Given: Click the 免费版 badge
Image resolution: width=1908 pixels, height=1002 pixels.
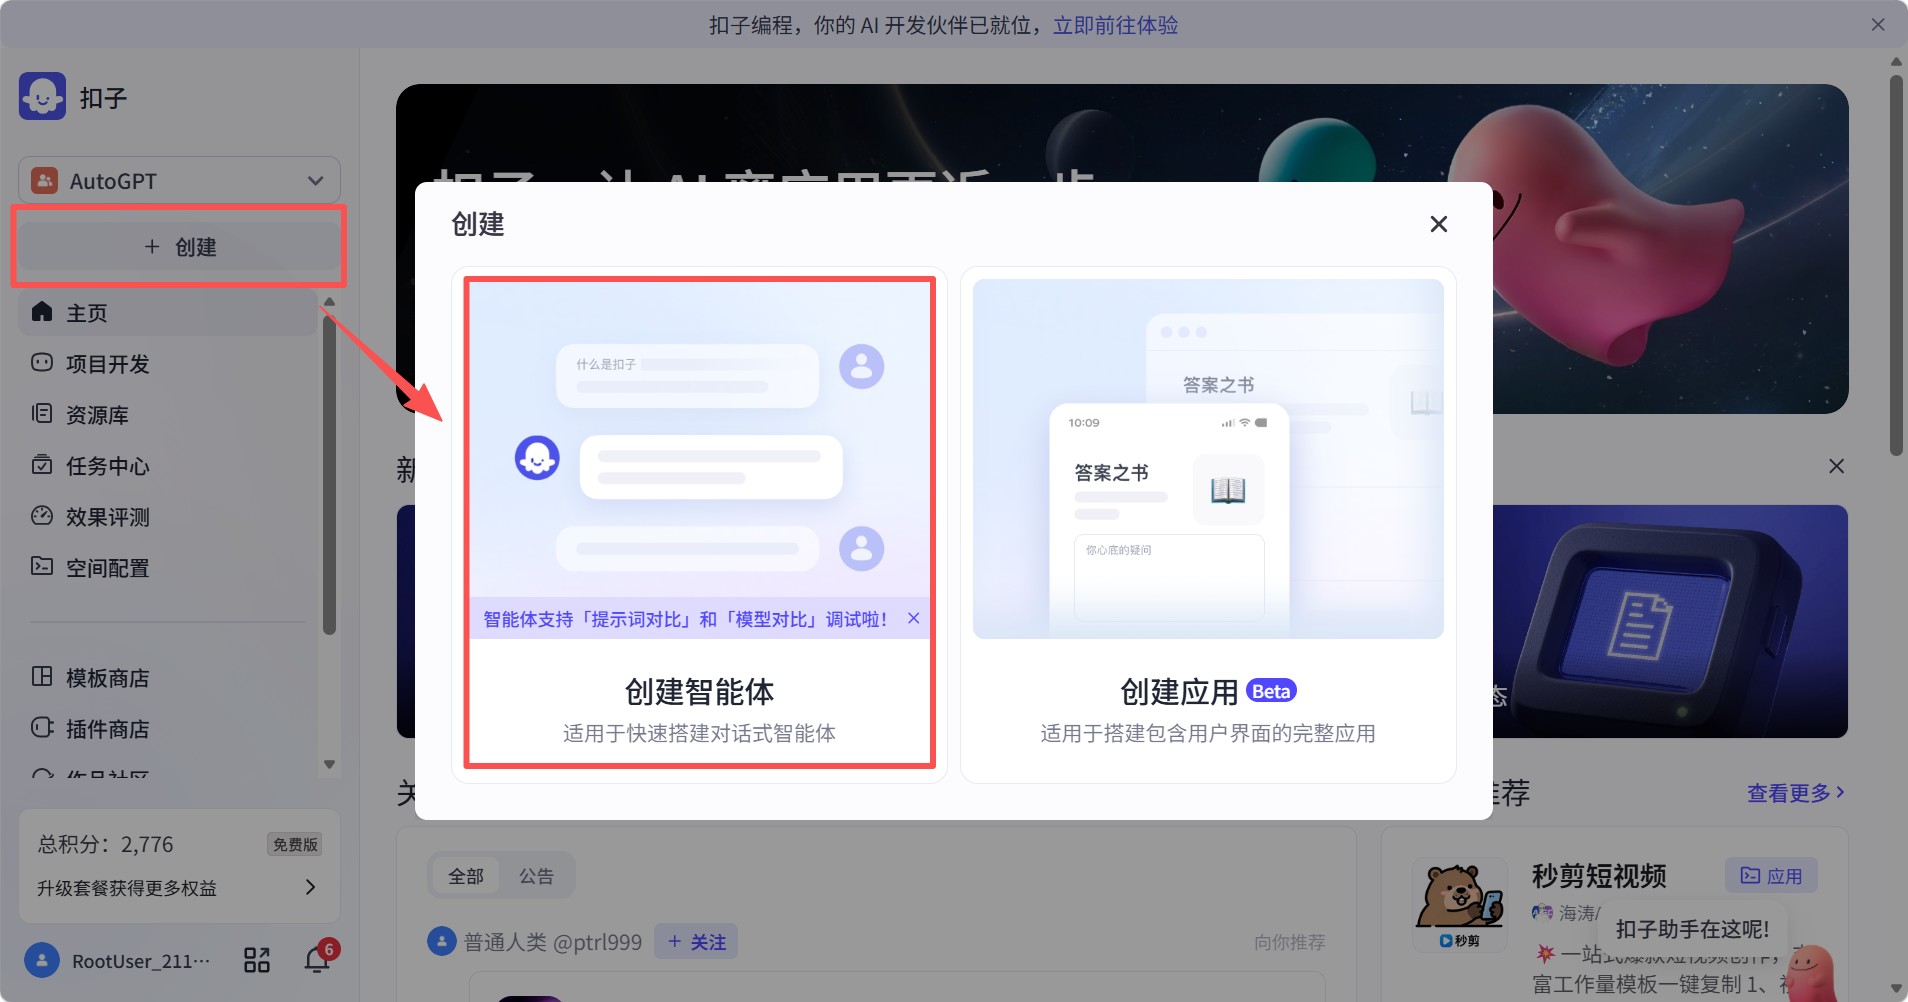Looking at the screenshot, I should tap(295, 844).
